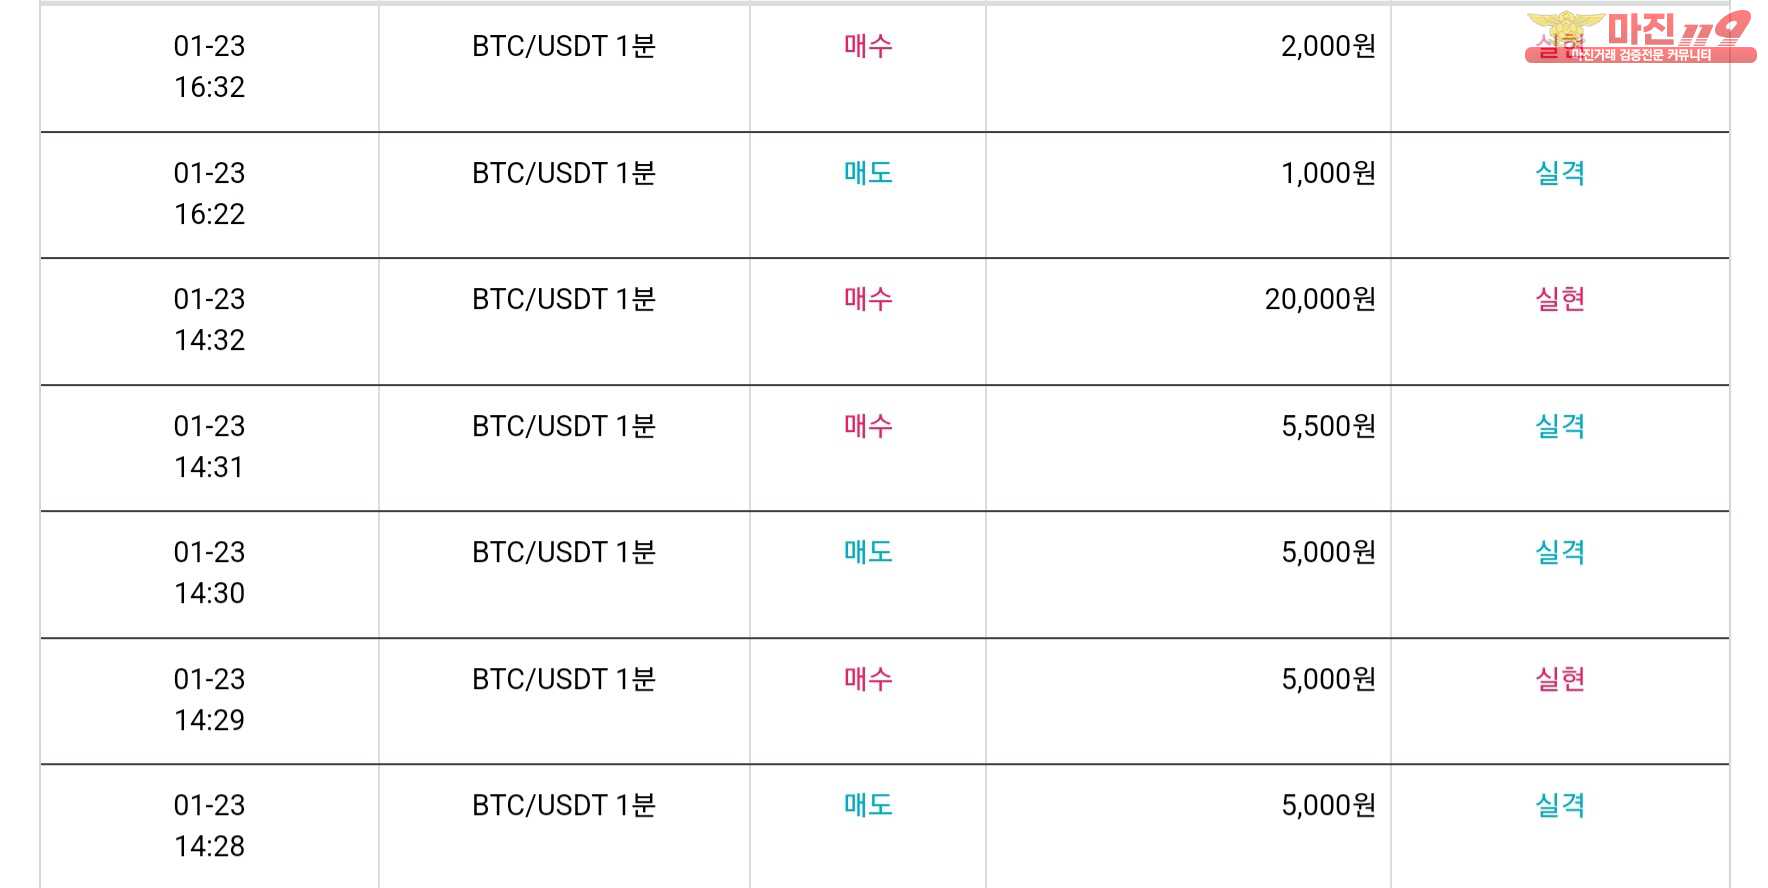Click 실현 result in the 14:29 row
The image size is (1768, 888).
pyautogui.click(x=1559, y=679)
